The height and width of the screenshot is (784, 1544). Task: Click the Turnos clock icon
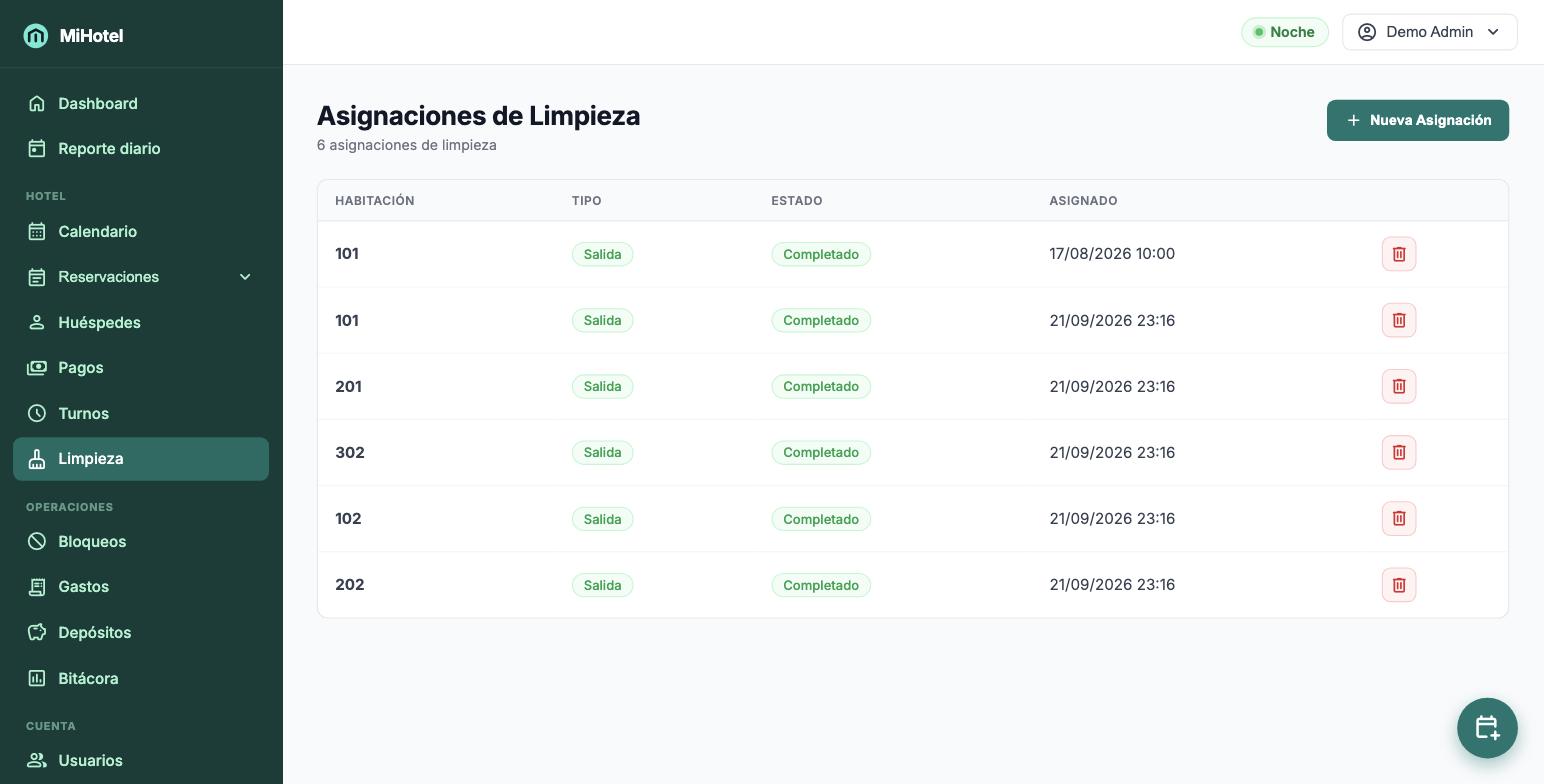click(x=37, y=413)
